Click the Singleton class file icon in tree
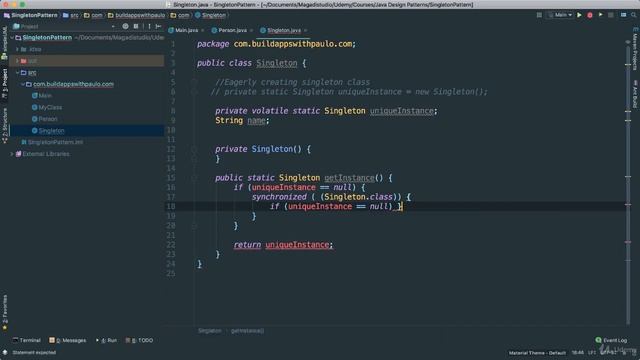The image size is (640, 360). 34,131
